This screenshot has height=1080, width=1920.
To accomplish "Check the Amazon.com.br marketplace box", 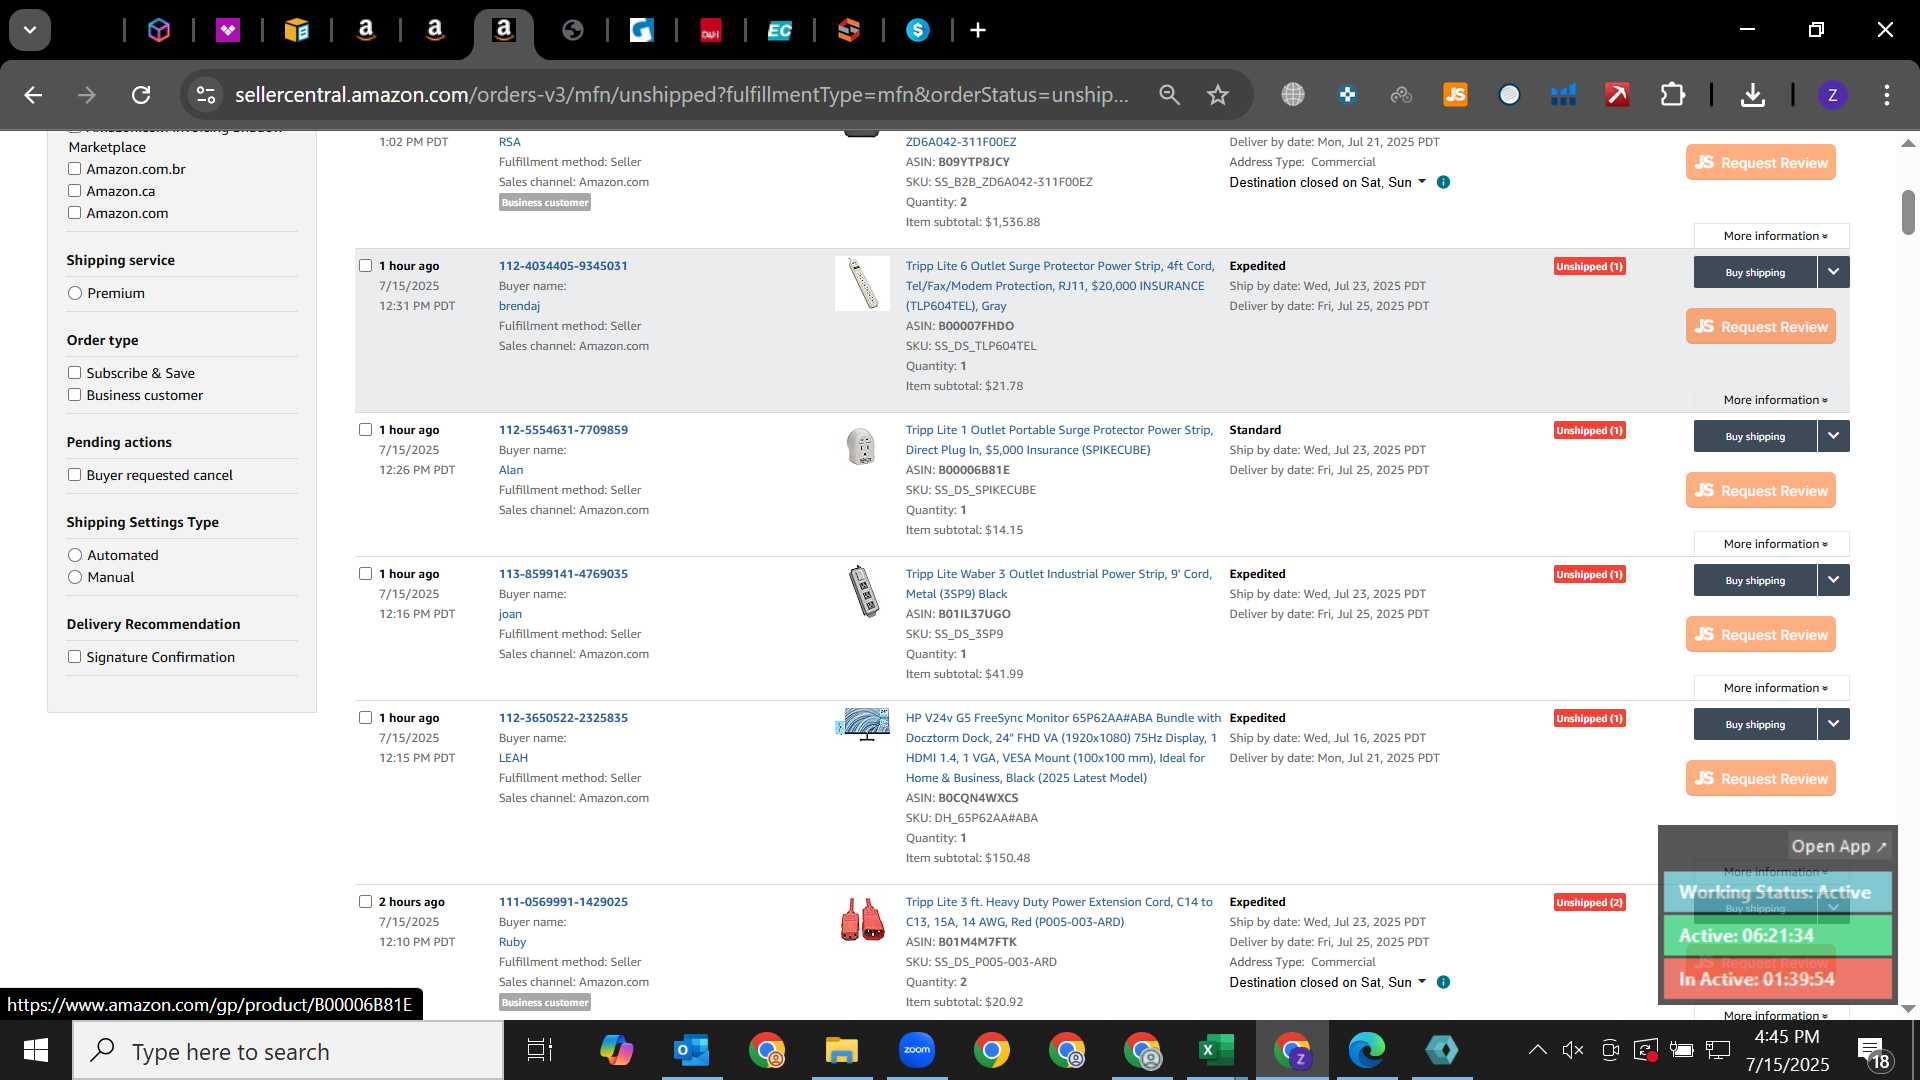I will point(74,169).
